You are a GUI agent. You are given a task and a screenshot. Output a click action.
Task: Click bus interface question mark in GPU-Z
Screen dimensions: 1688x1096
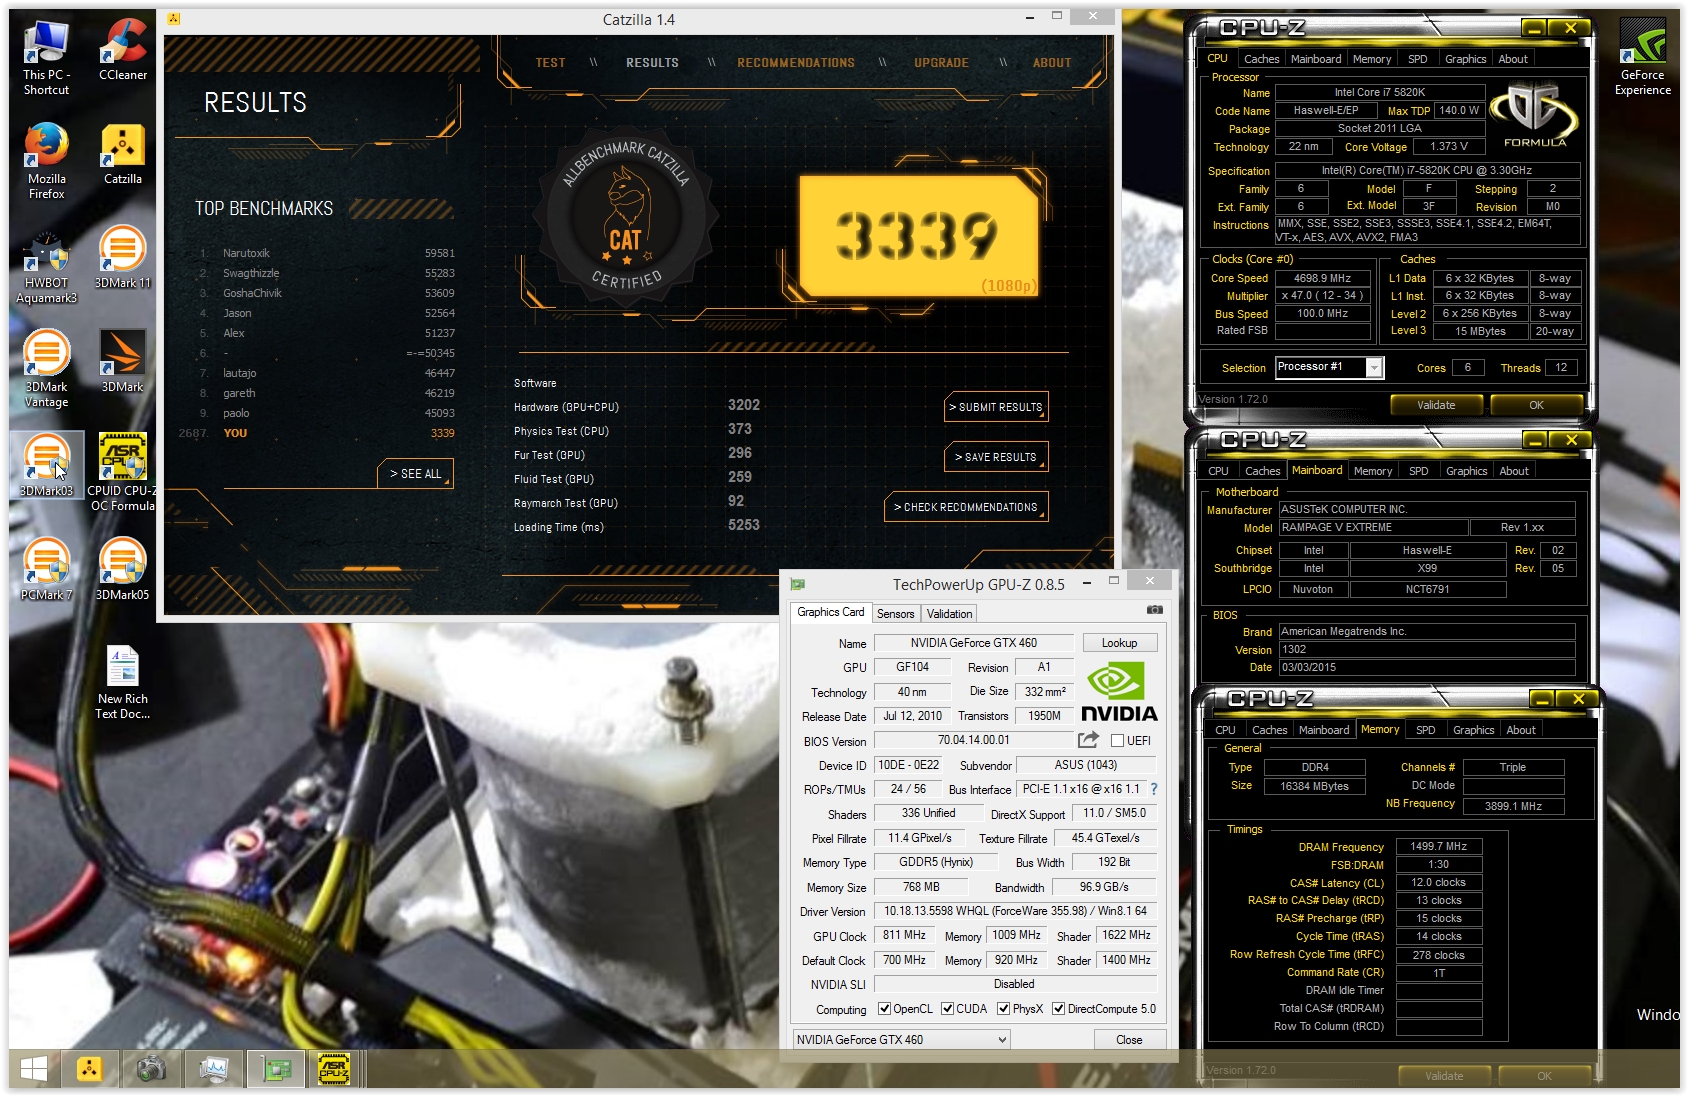[1154, 789]
